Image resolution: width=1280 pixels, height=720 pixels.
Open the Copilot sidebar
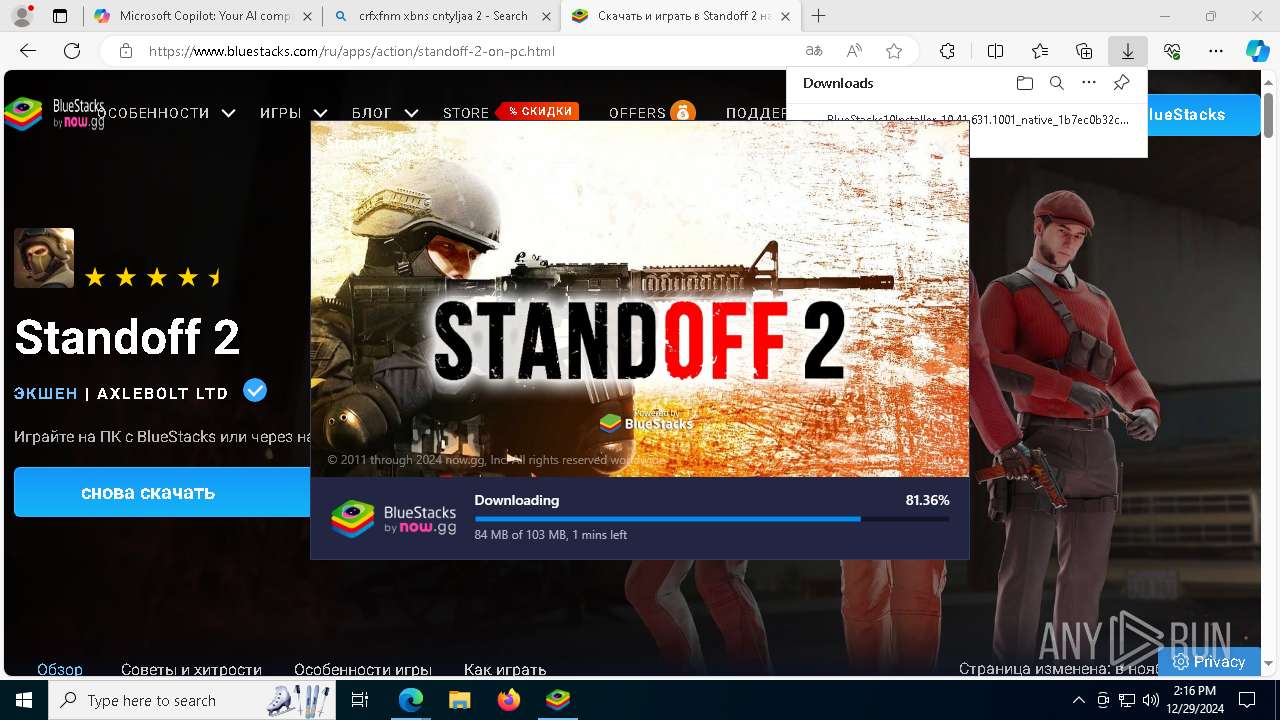1257,51
